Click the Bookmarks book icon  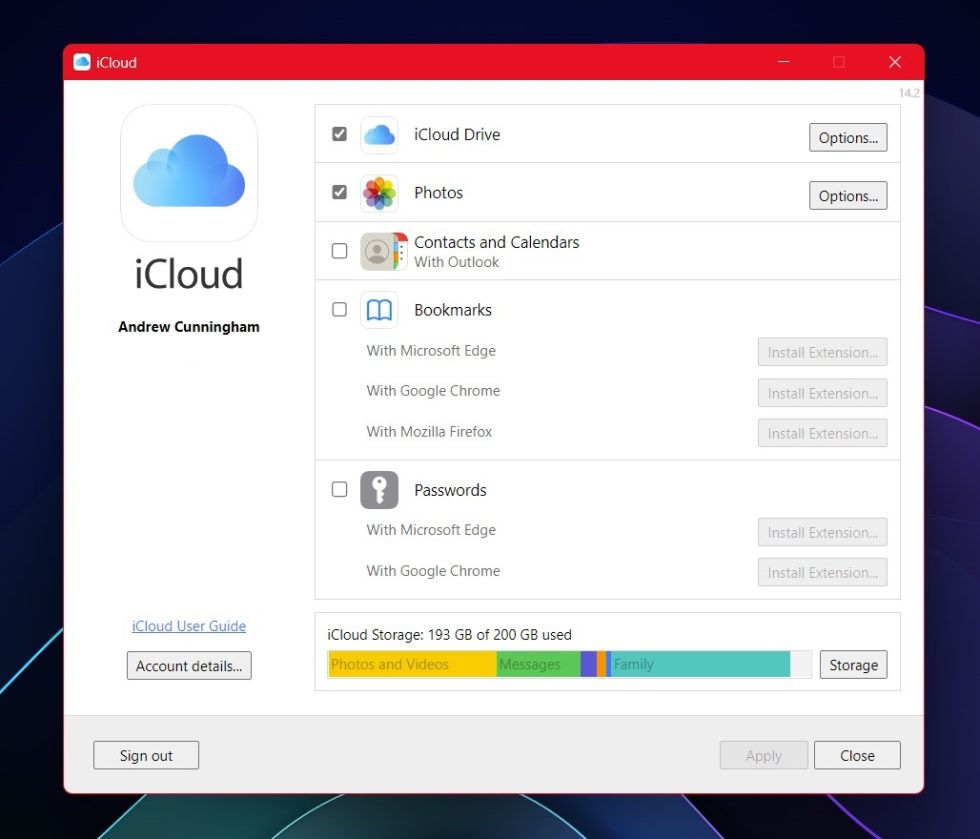pos(379,310)
